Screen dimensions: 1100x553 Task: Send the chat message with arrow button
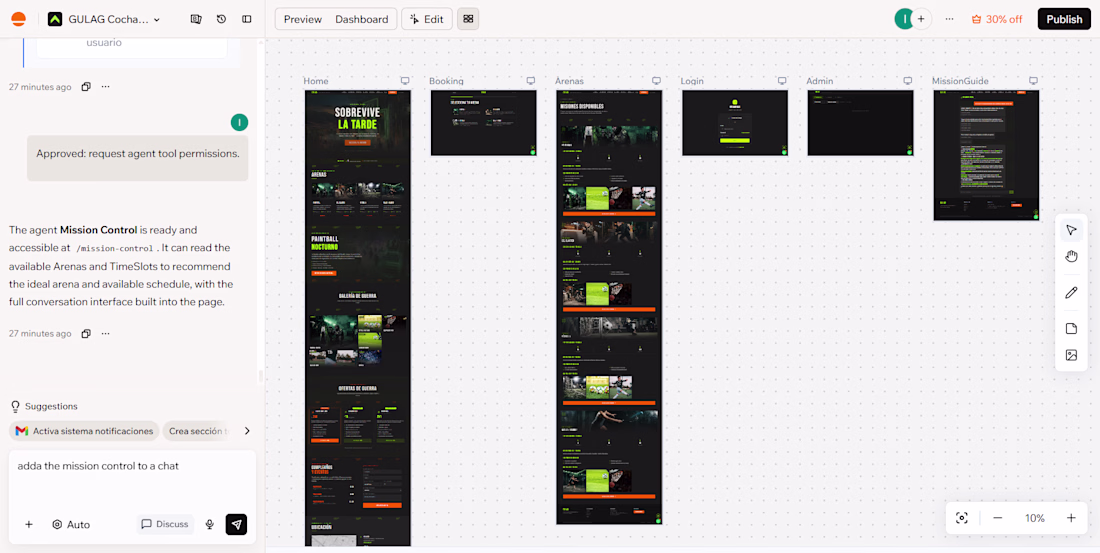(236, 524)
